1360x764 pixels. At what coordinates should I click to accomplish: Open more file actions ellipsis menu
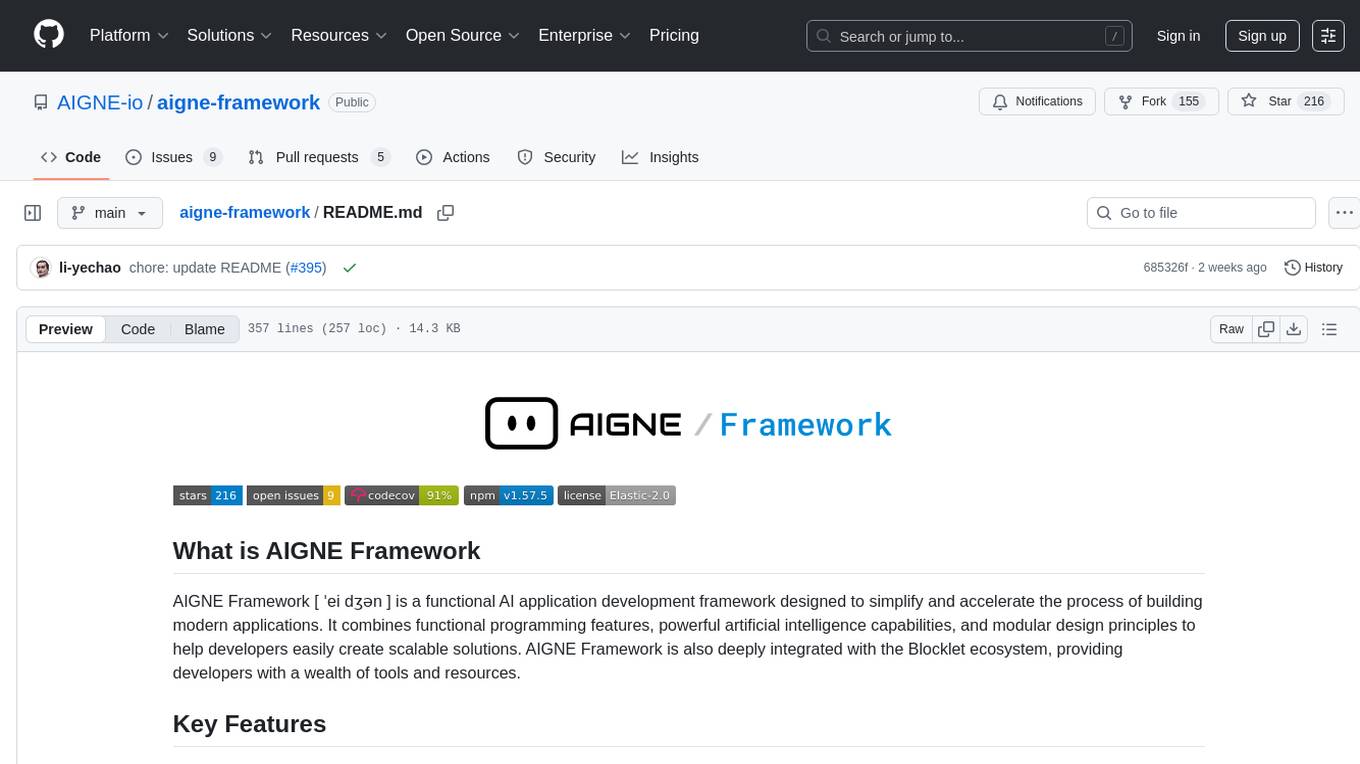1345,213
